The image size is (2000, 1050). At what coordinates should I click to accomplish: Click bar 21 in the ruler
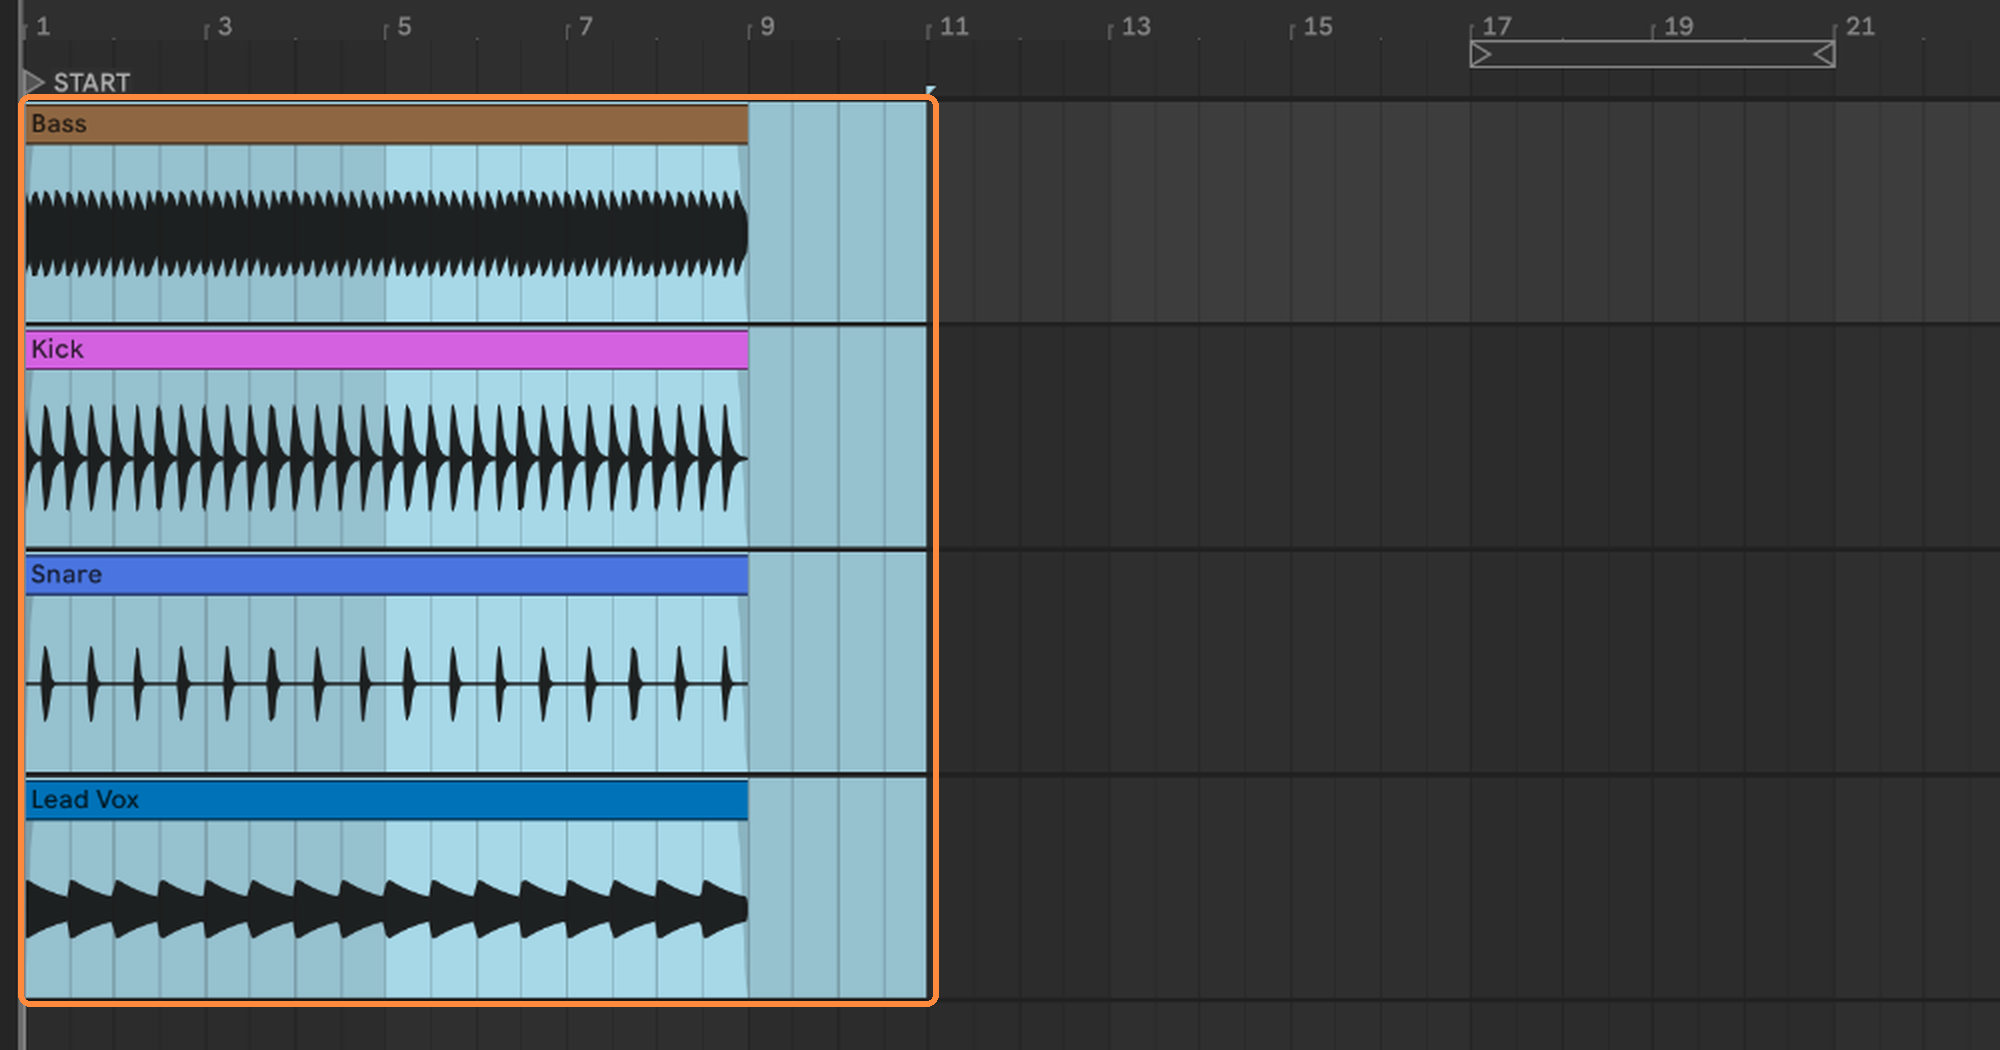tap(1860, 27)
